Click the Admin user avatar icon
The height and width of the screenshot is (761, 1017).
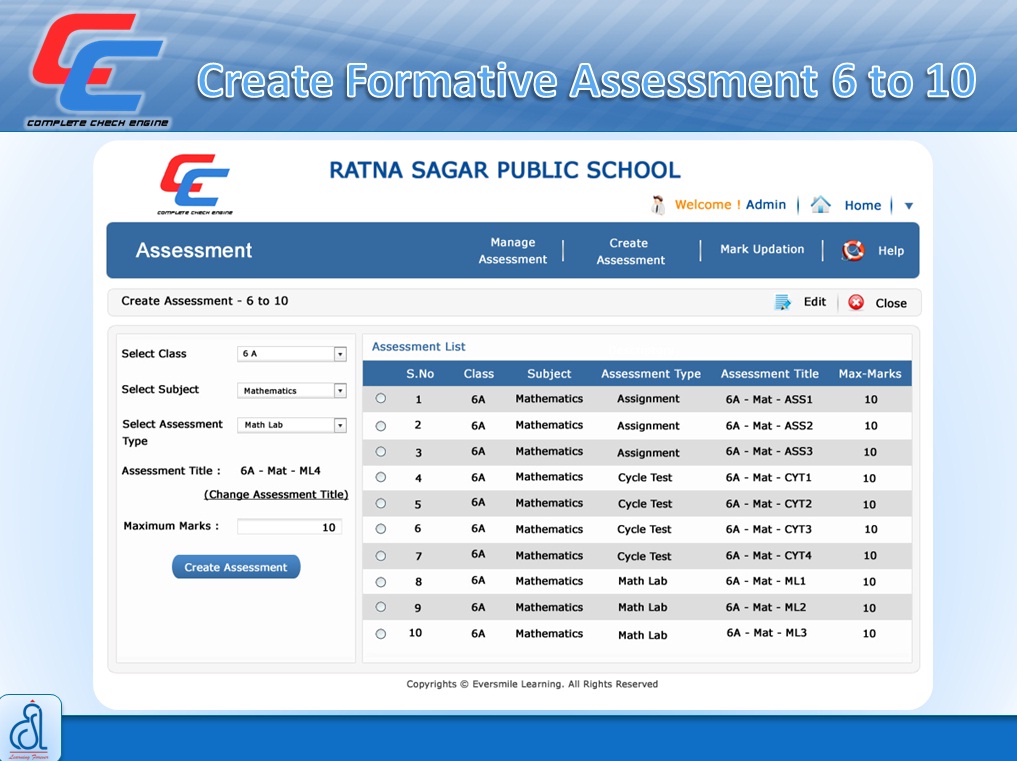click(658, 205)
